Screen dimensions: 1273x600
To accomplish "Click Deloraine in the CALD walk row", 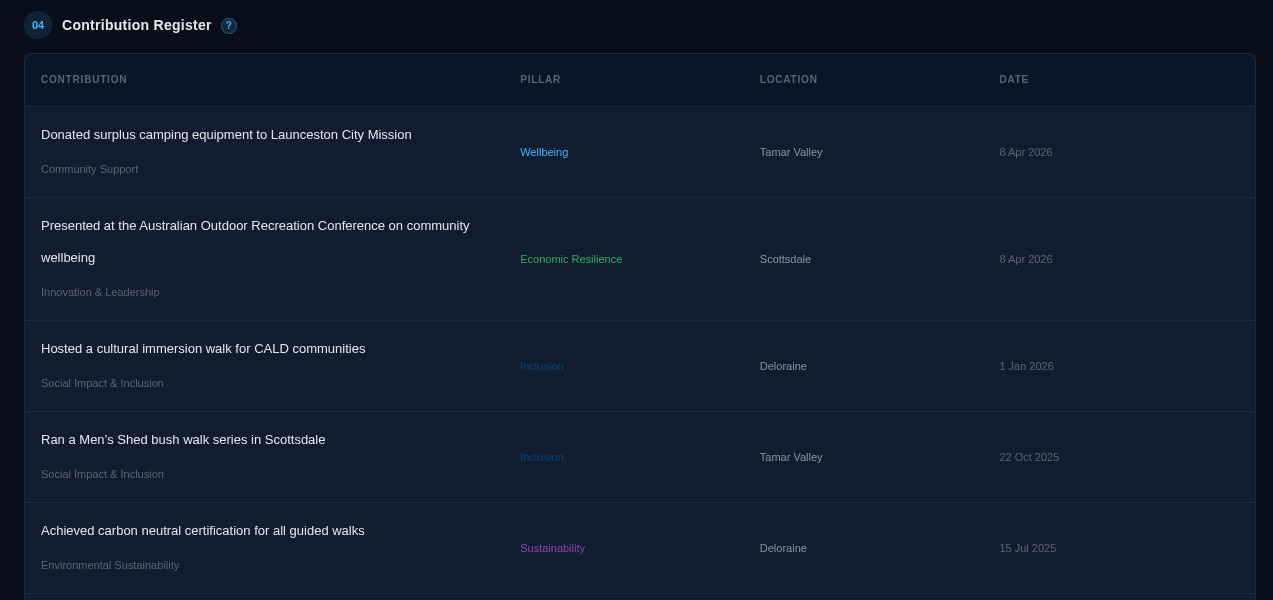I will [x=783, y=366].
